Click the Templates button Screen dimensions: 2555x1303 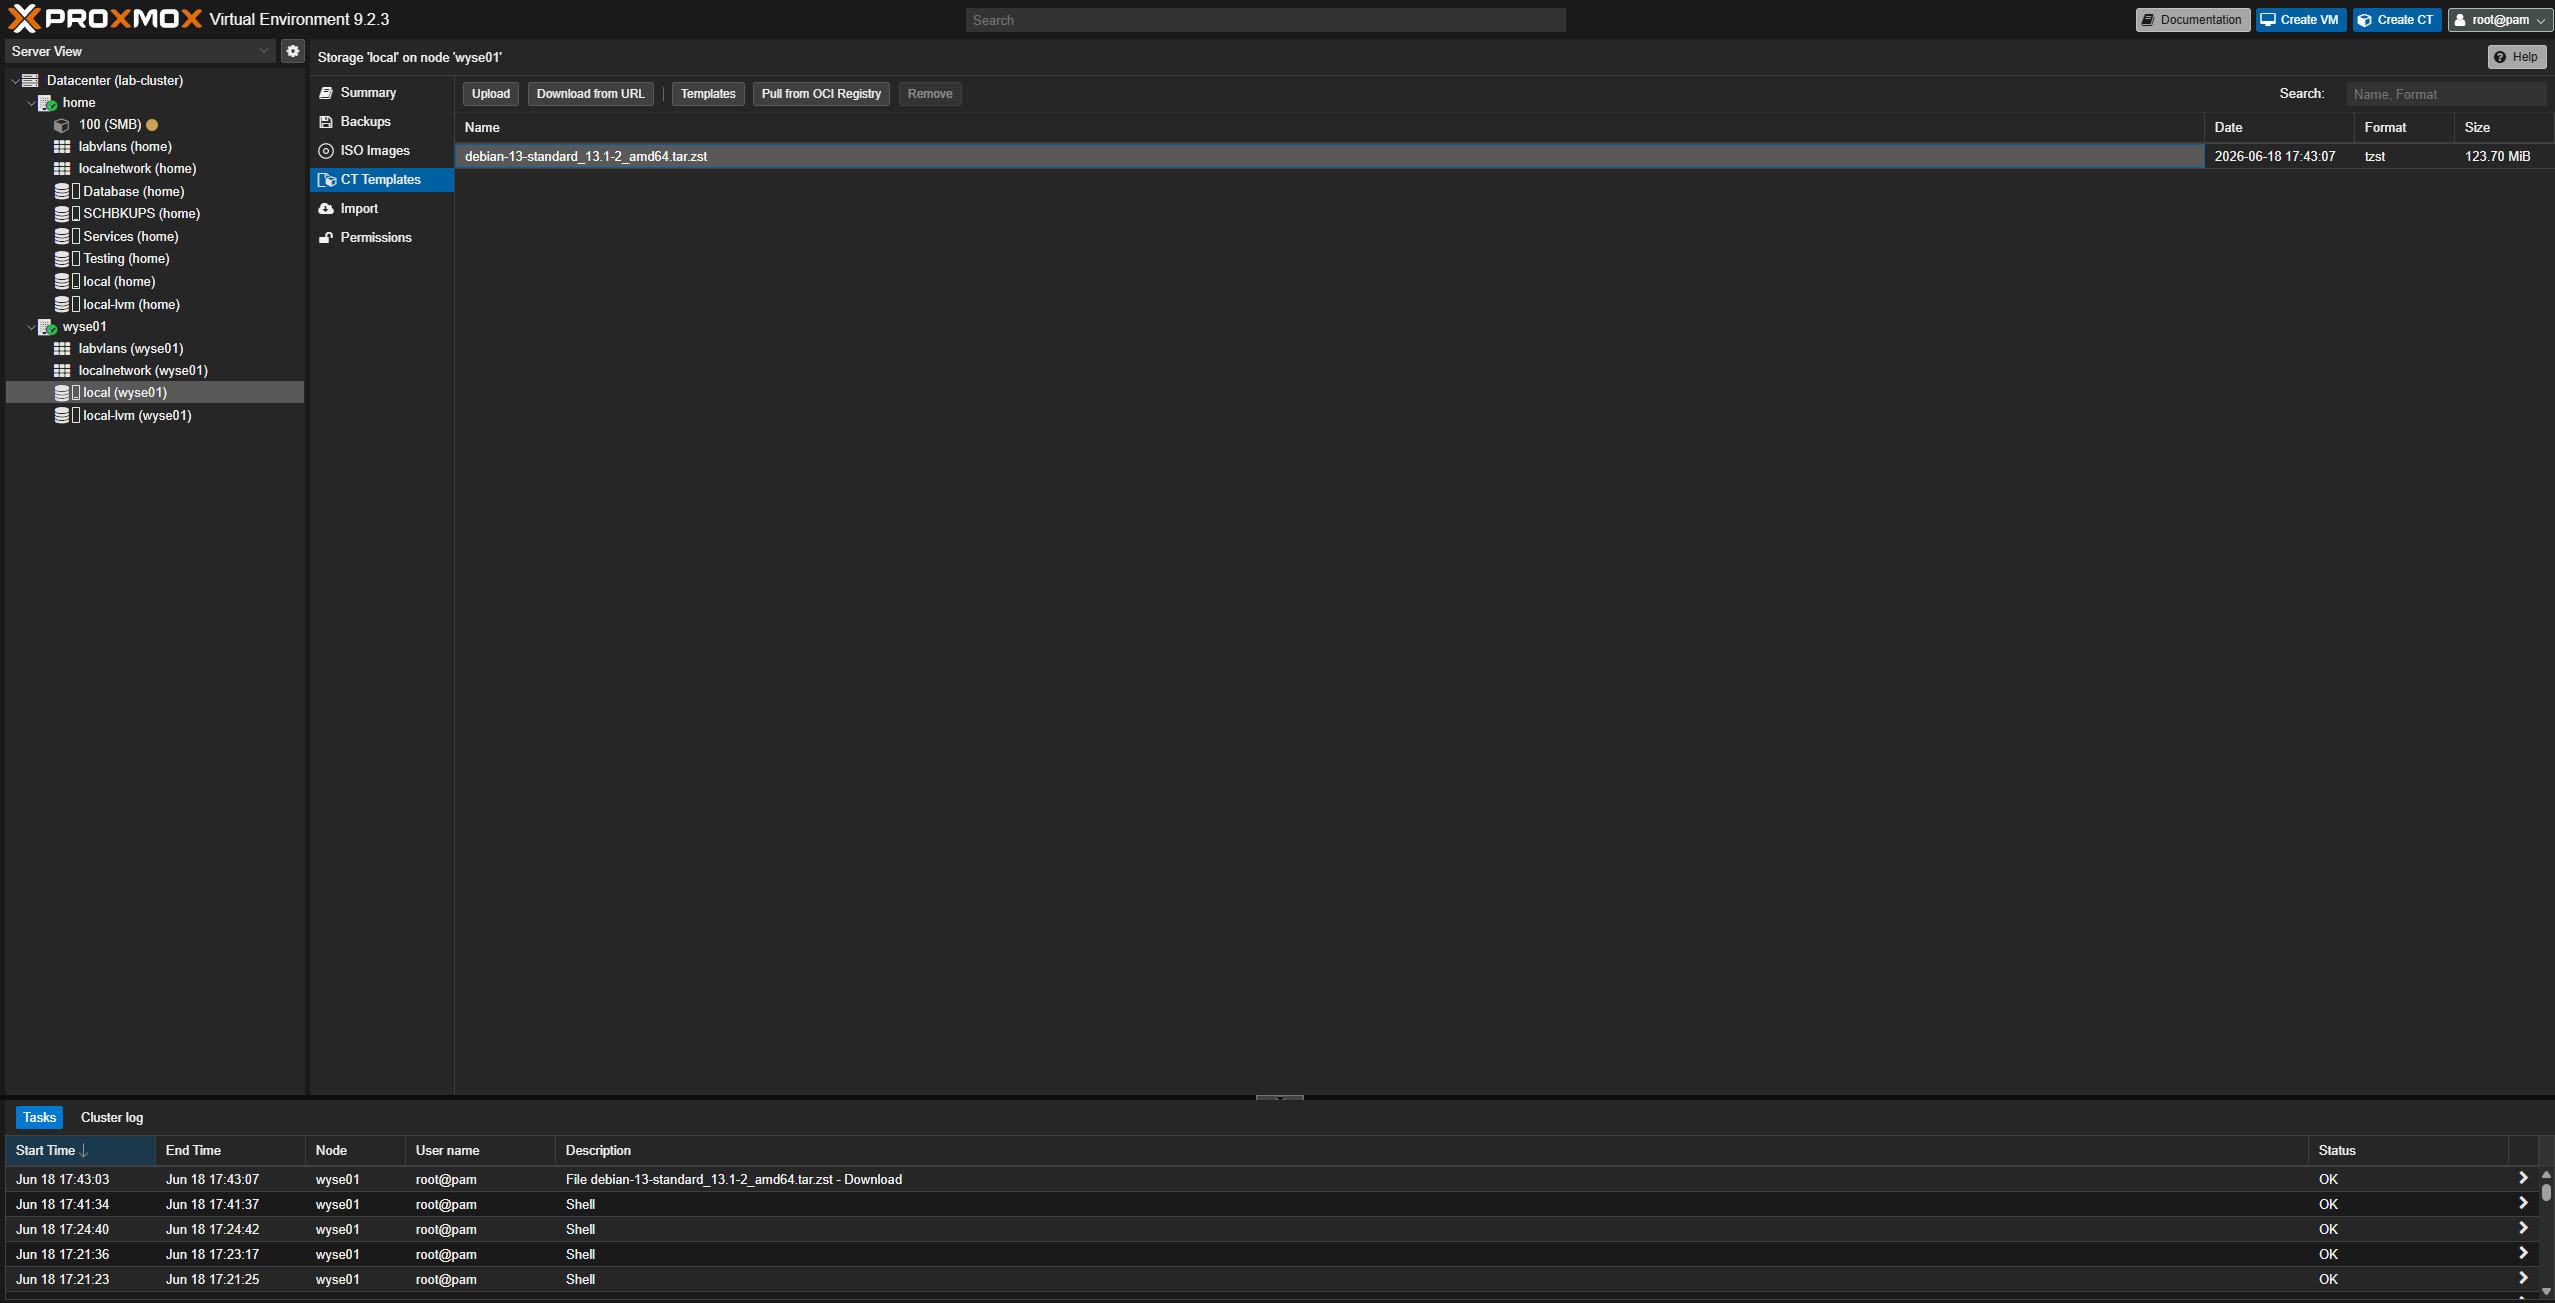708,94
